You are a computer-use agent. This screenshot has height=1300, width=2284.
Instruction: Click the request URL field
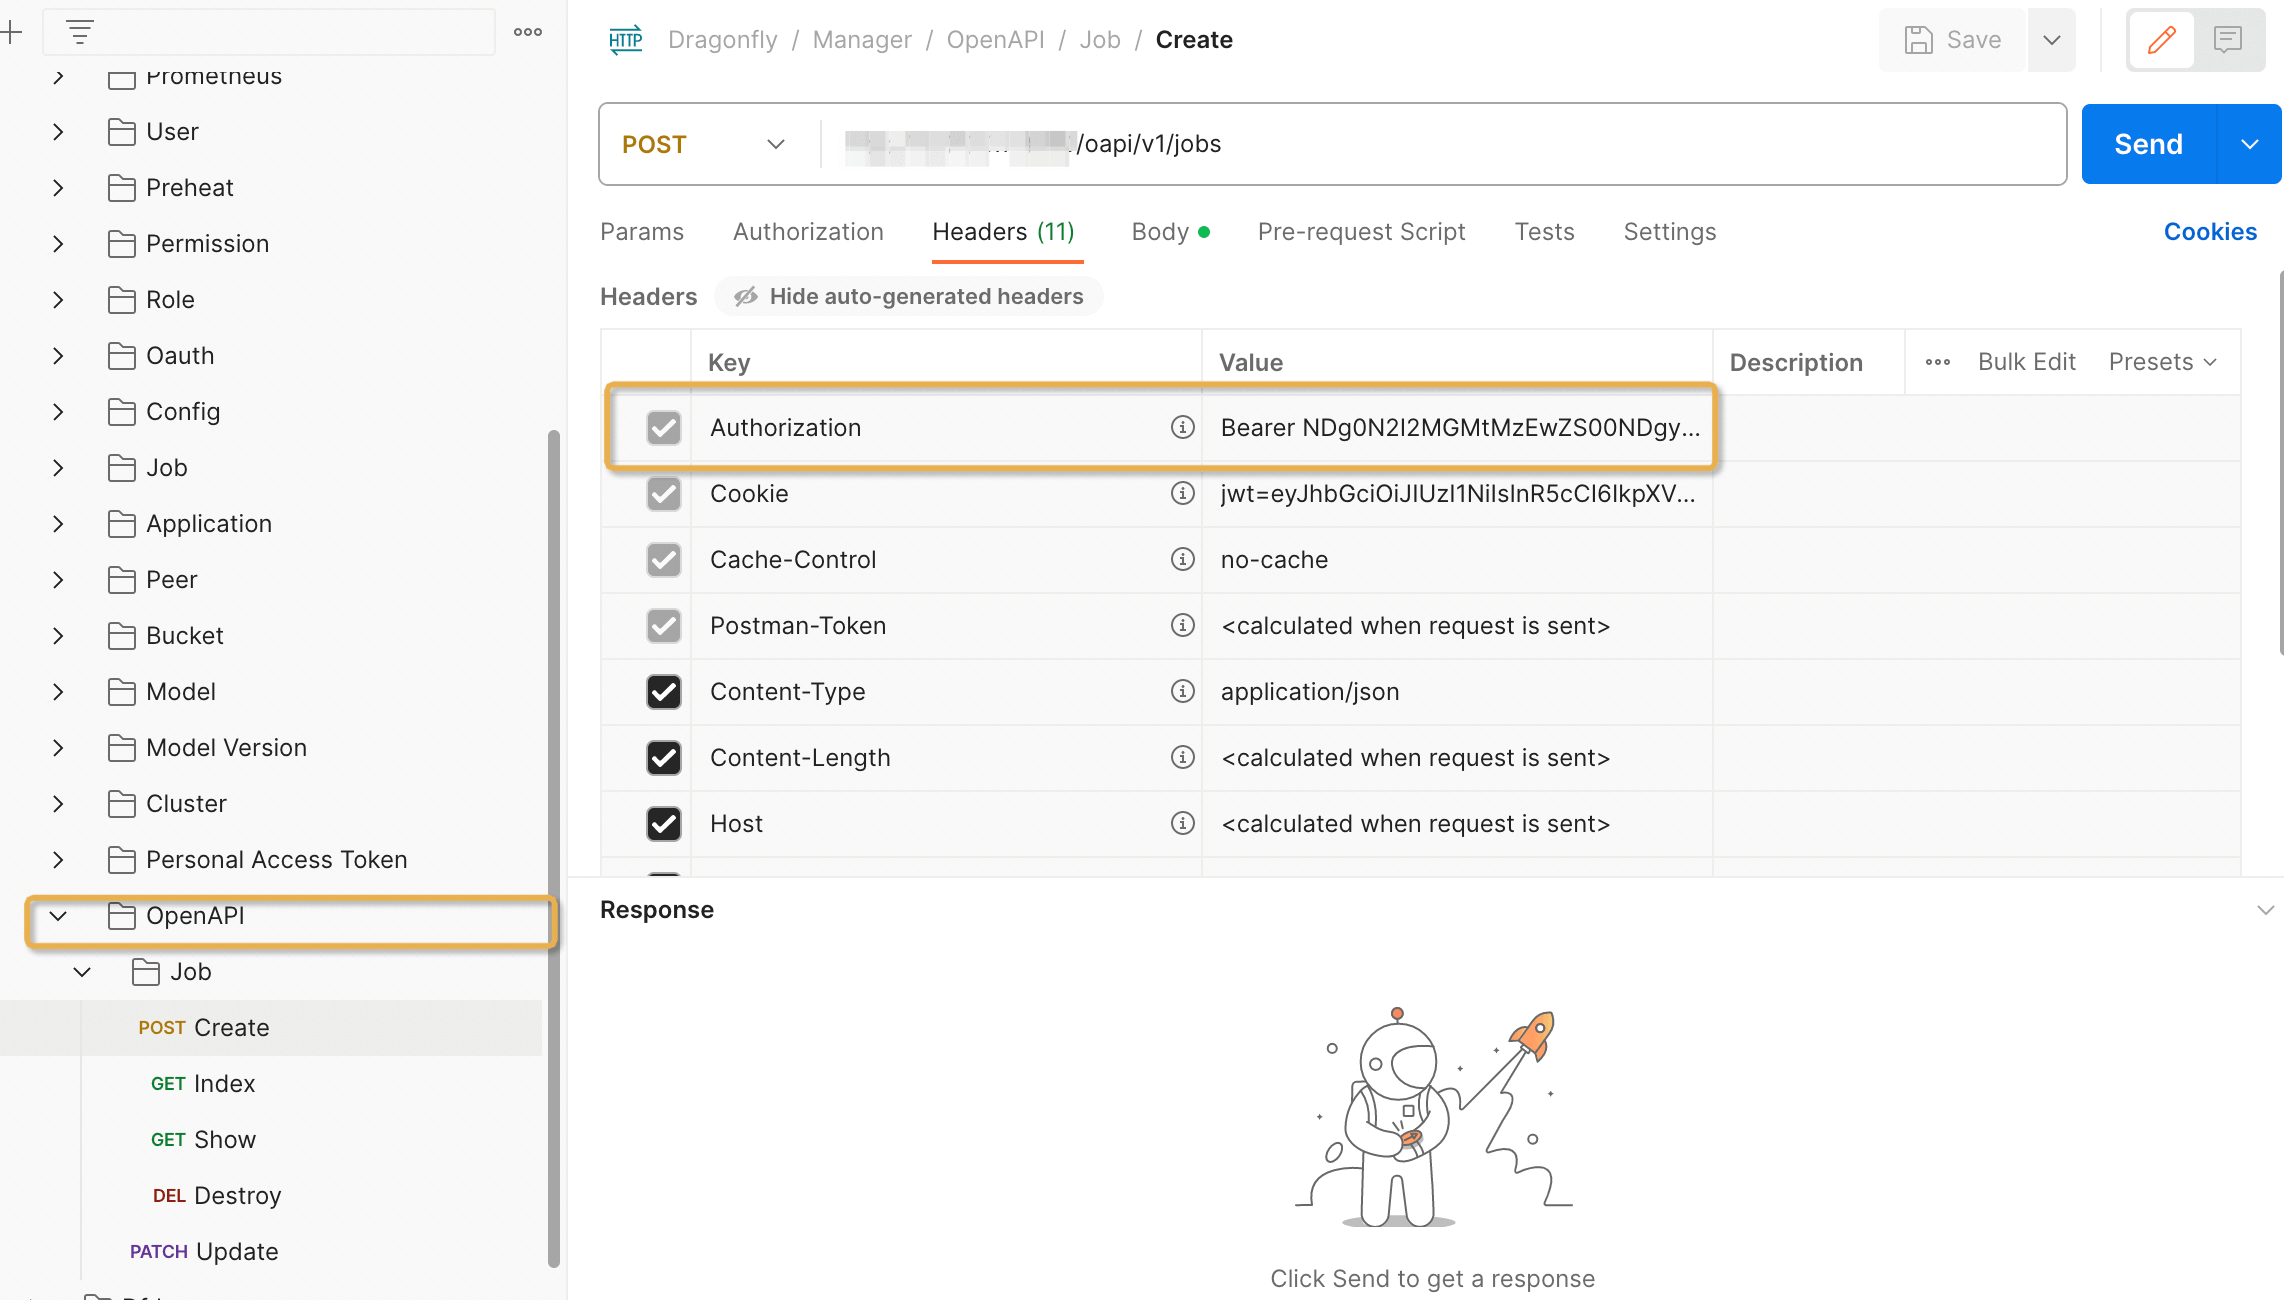click(1444, 144)
